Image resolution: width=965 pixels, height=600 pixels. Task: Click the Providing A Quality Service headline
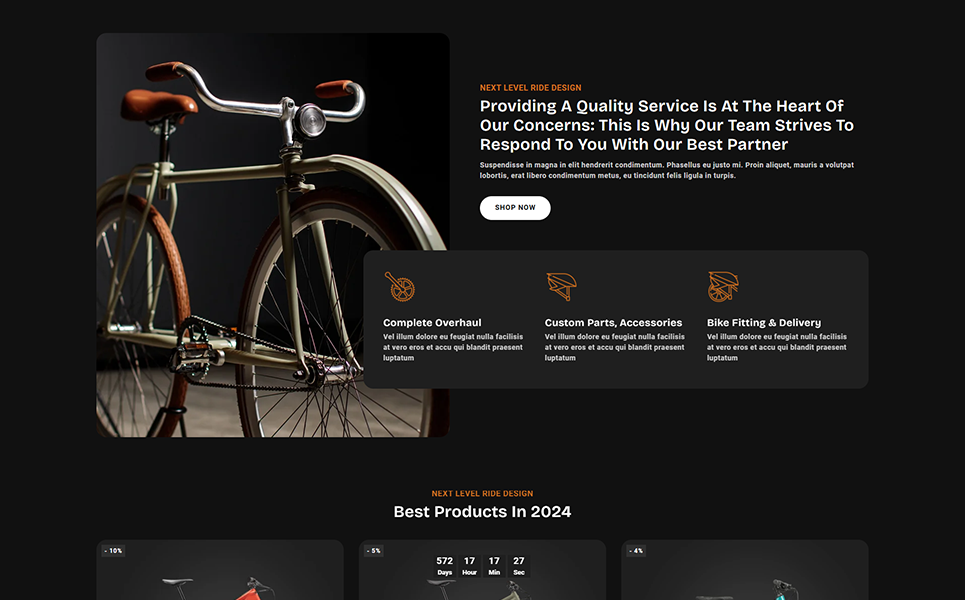pos(667,126)
